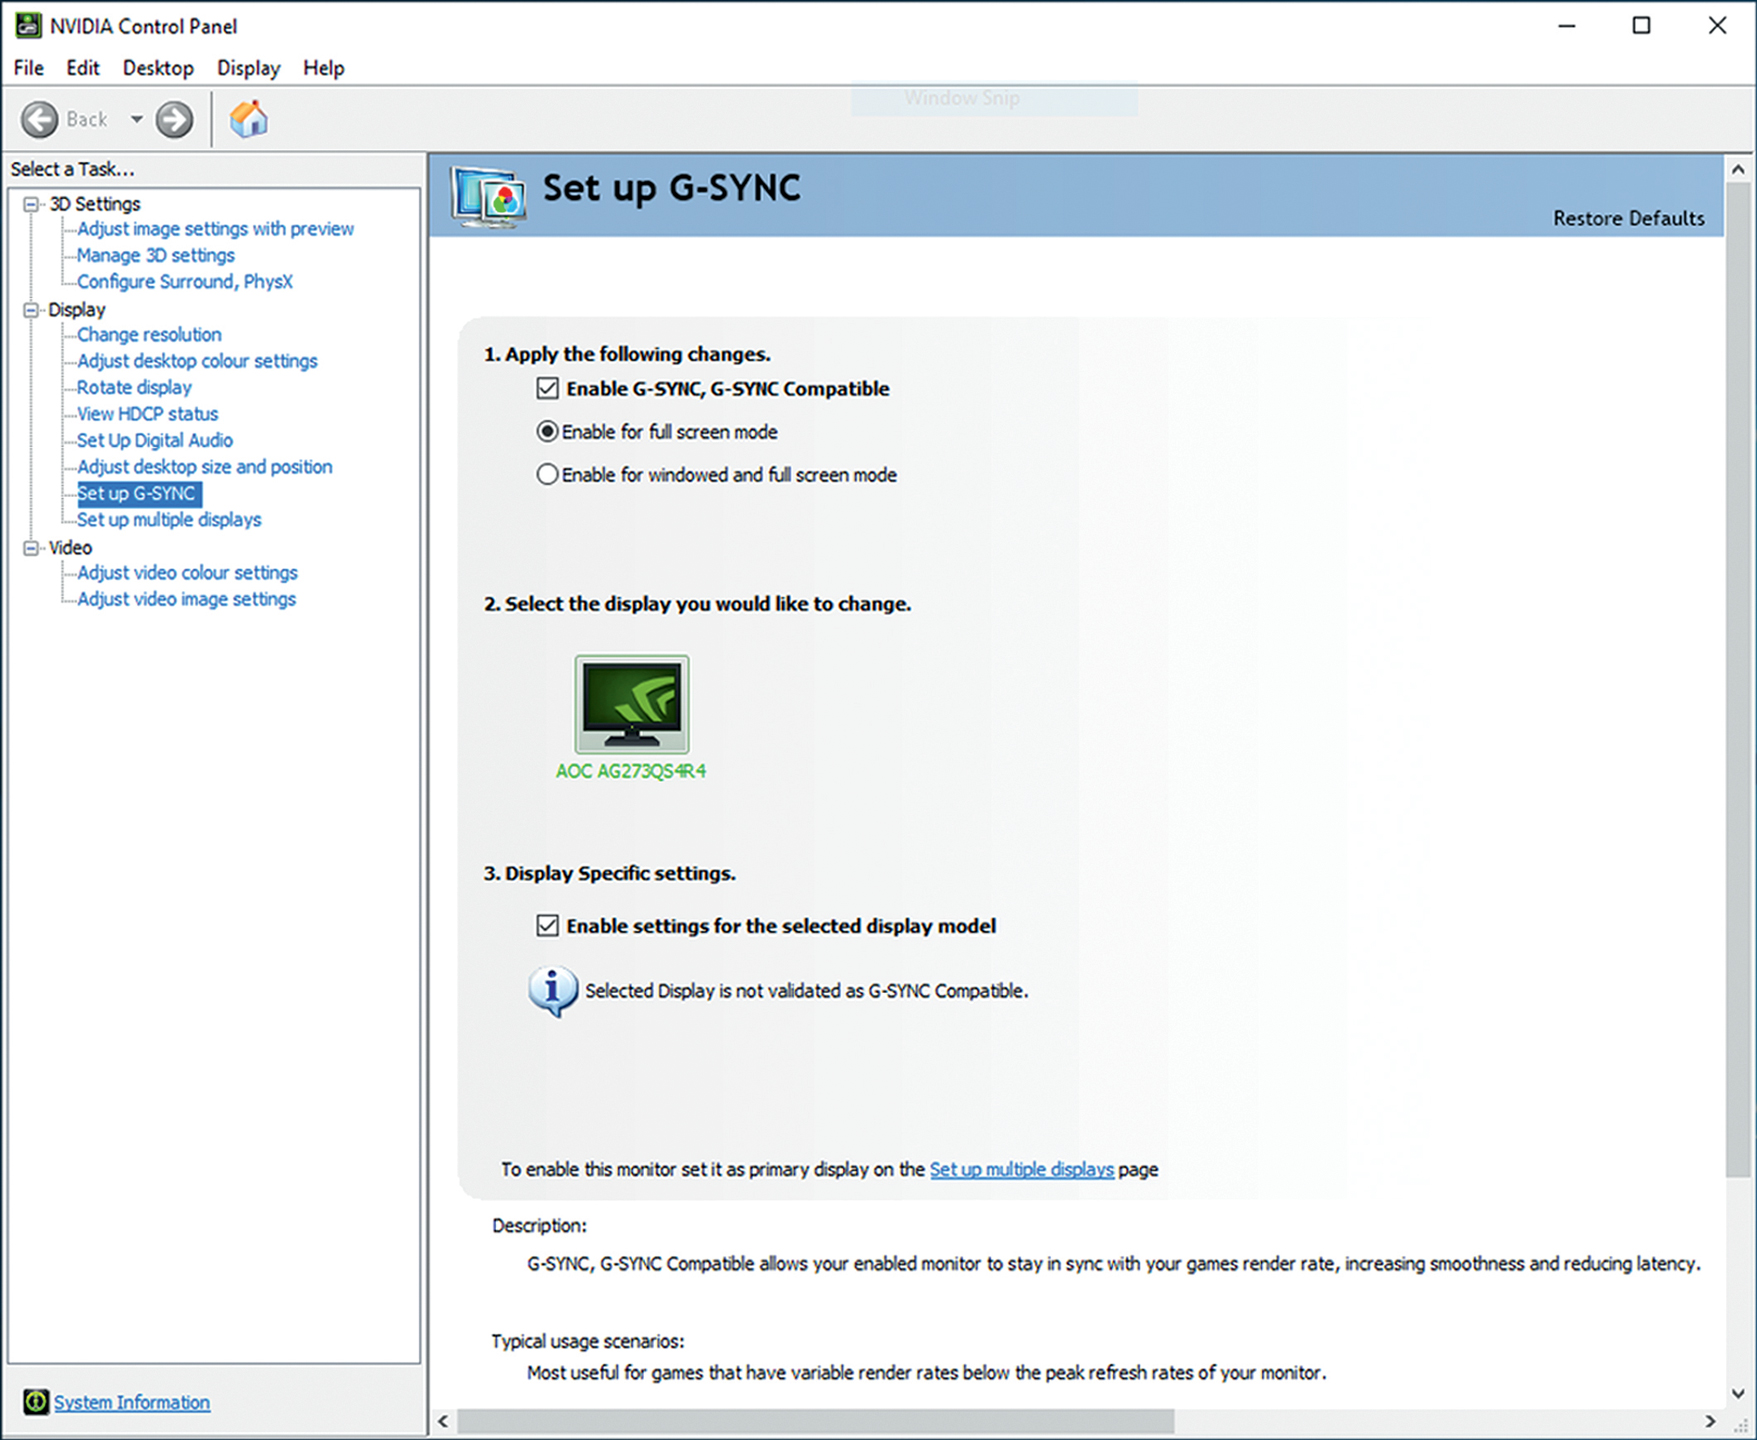Open Set up multiple displays in task tree
Image resolution: width=1757 pixels, height=1440 pixels.
169,520
